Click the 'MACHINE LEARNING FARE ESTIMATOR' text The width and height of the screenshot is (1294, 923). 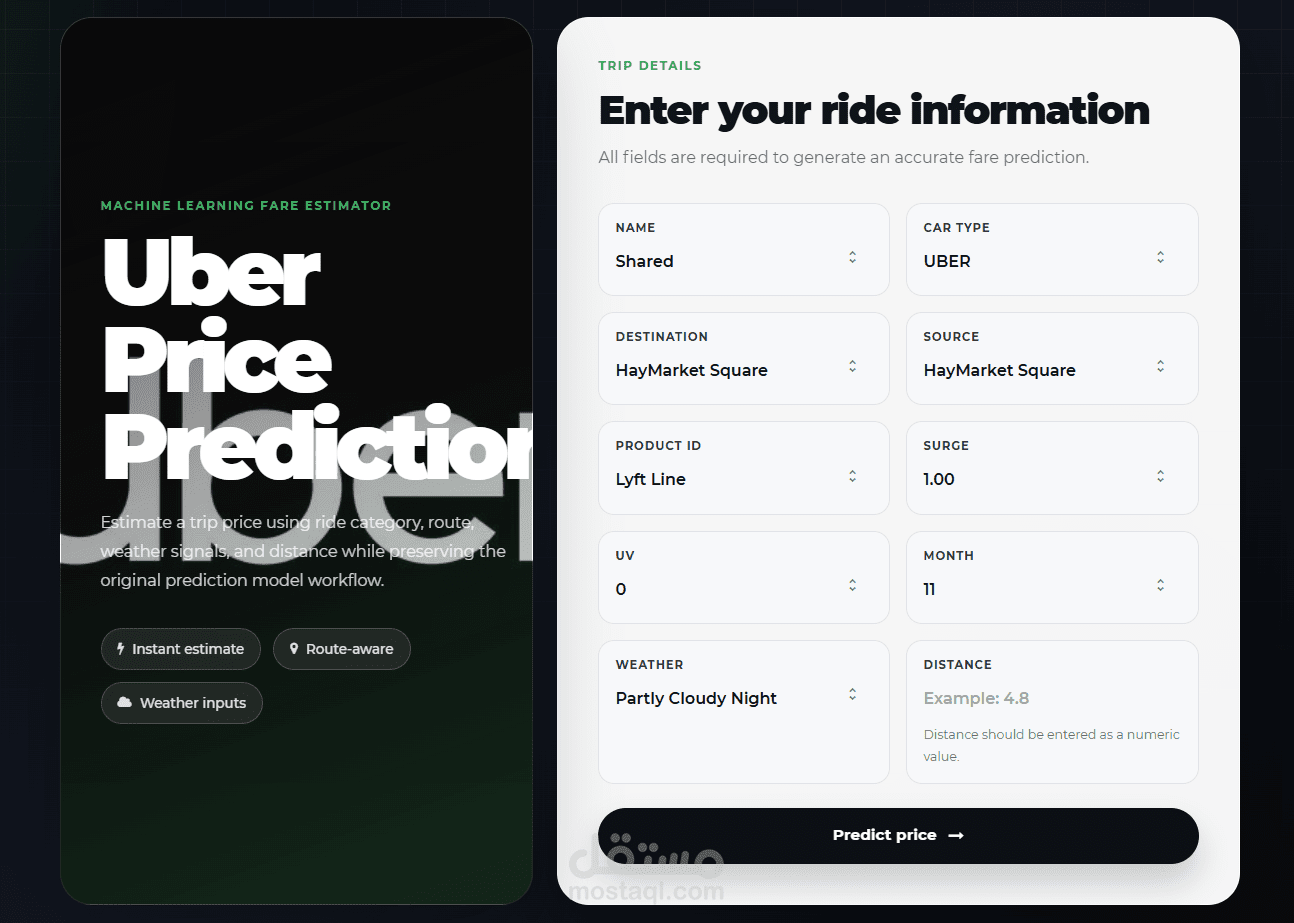pos(246,206)
